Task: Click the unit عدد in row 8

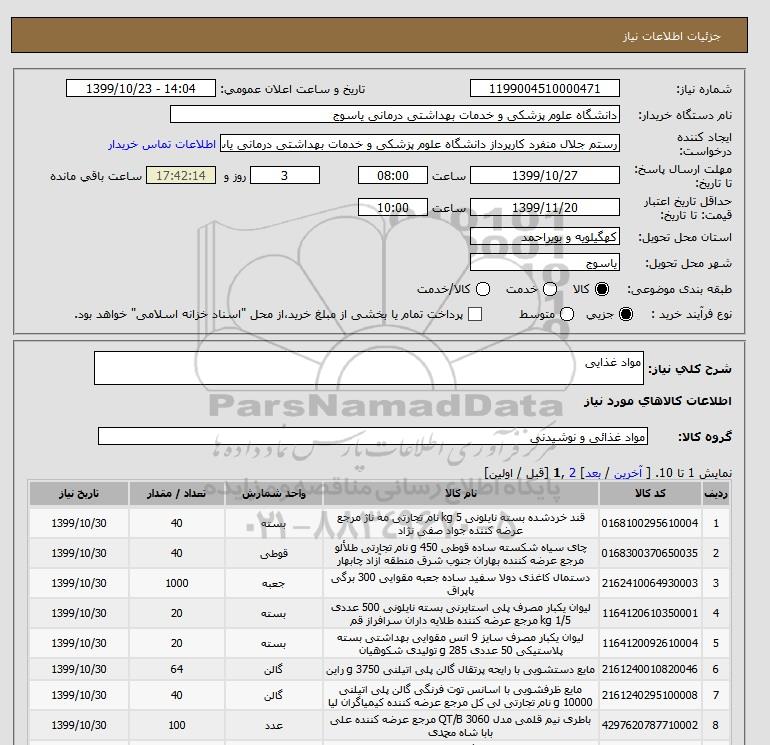Action: (x=274, y=726)
